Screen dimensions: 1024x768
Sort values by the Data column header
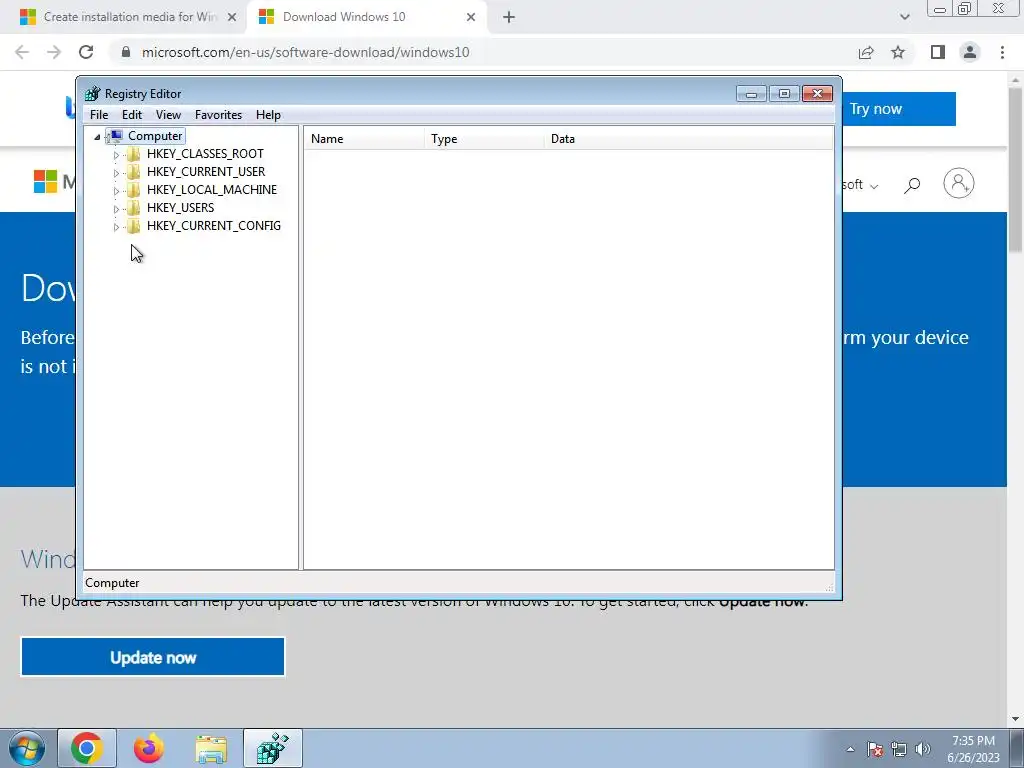(689, 139)
